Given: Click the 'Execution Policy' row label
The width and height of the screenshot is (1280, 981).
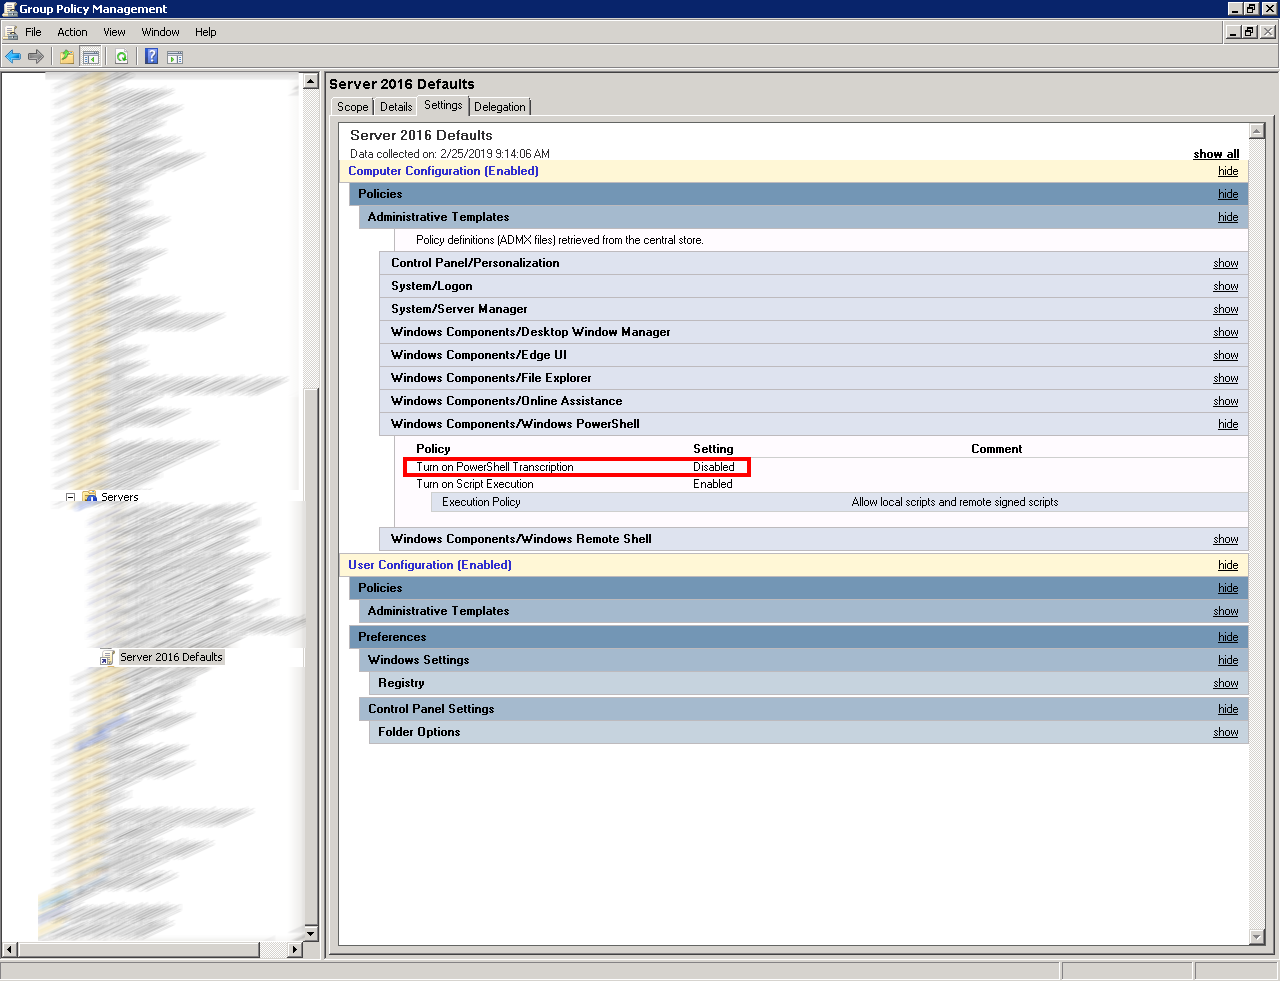Looking at the screenshot, I should (x=481, y=502).
